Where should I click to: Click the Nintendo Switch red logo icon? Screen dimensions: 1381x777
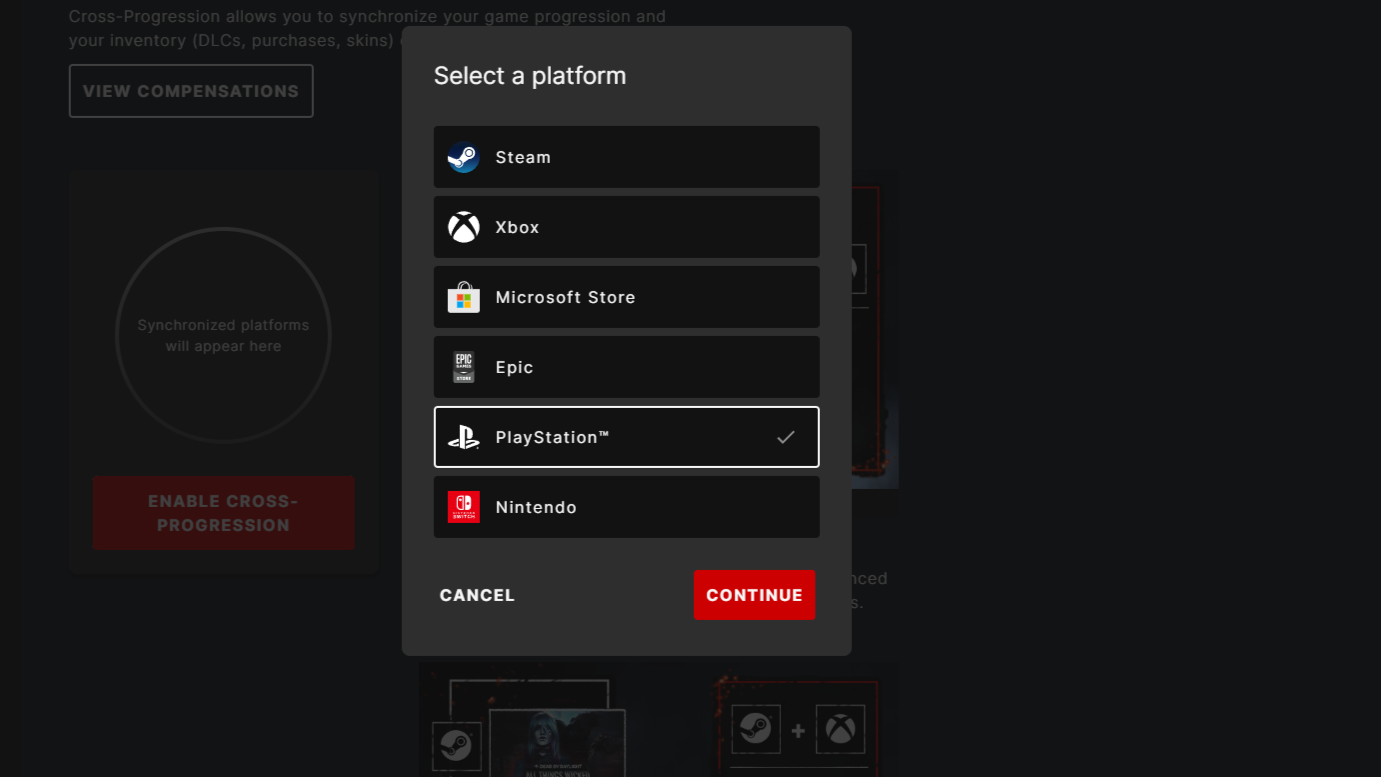click(x=463, y=507)
